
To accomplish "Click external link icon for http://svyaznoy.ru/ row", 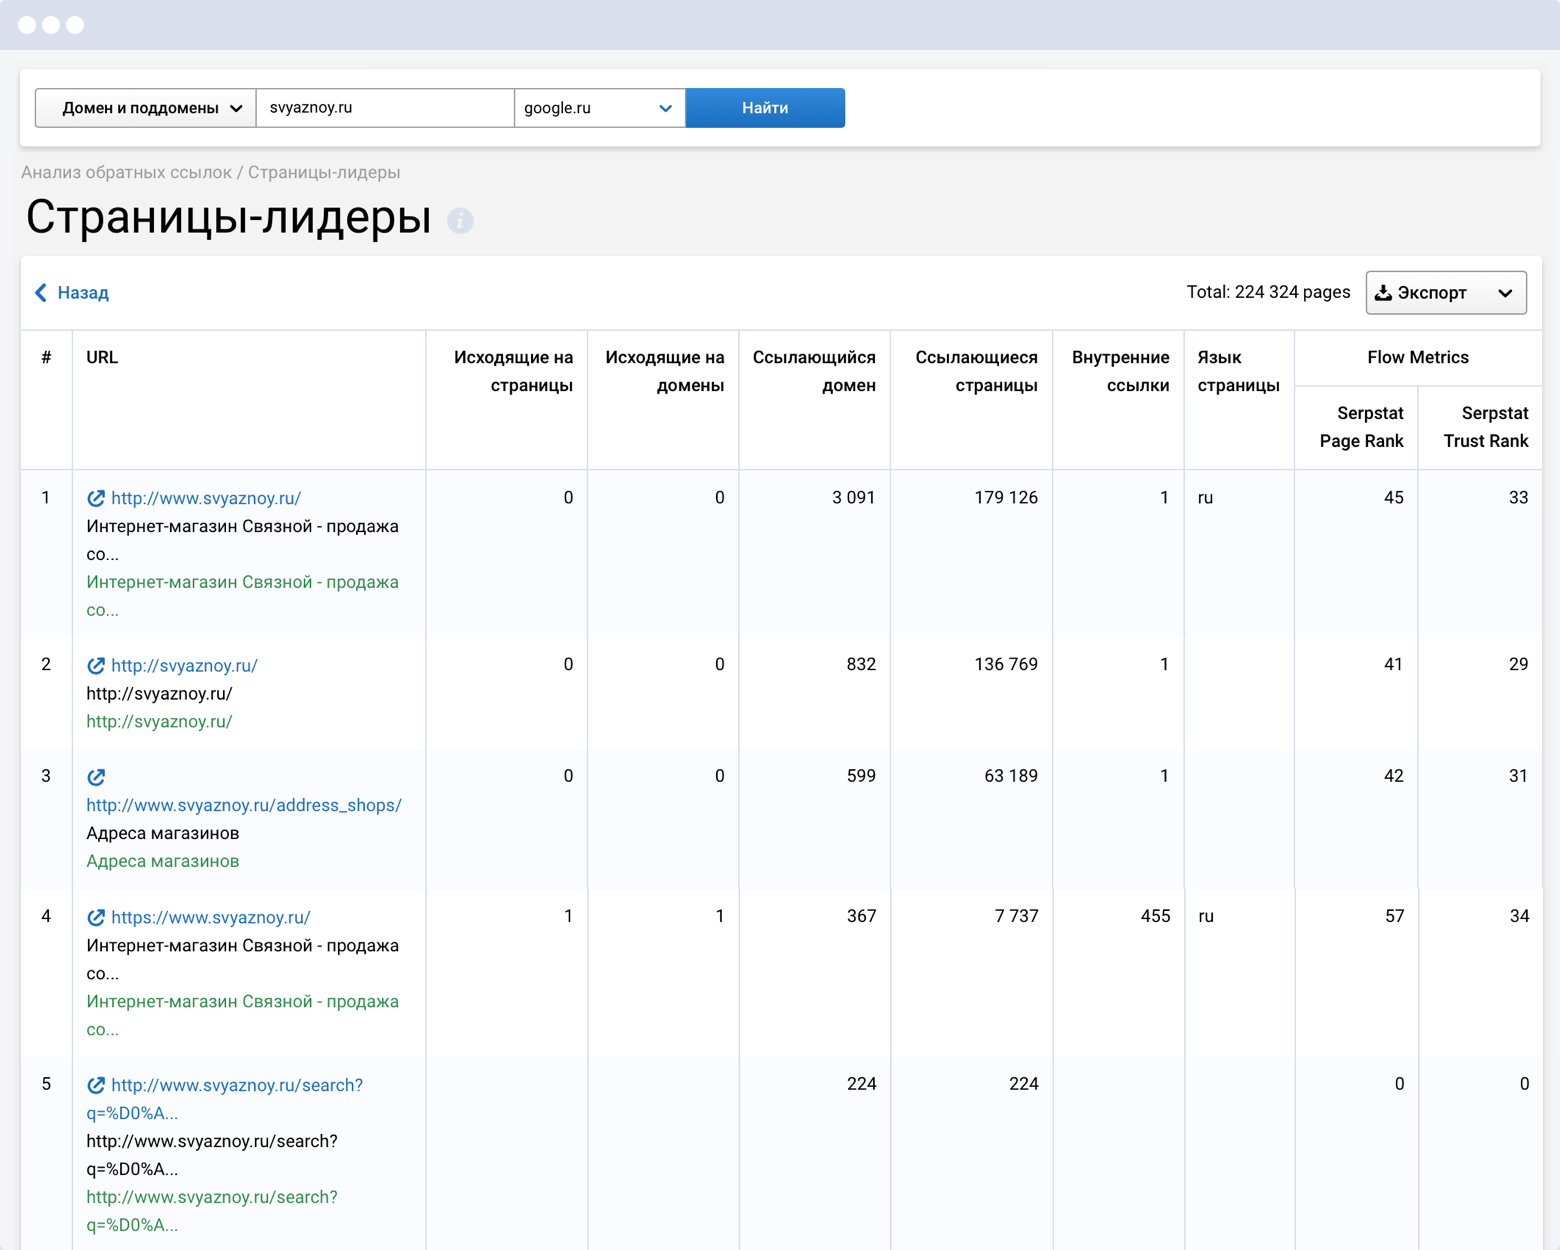I will tap(96, 666).
